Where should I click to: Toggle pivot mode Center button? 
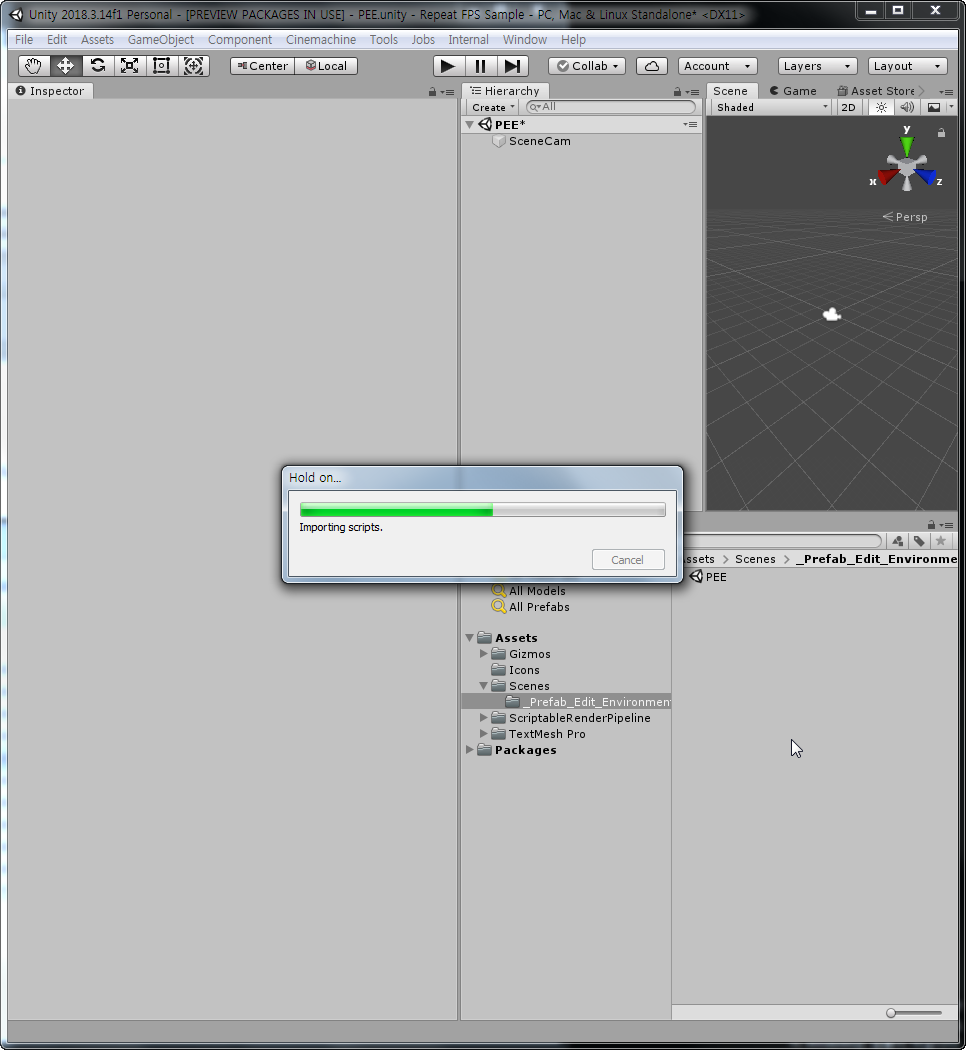[x=262, y=66]
